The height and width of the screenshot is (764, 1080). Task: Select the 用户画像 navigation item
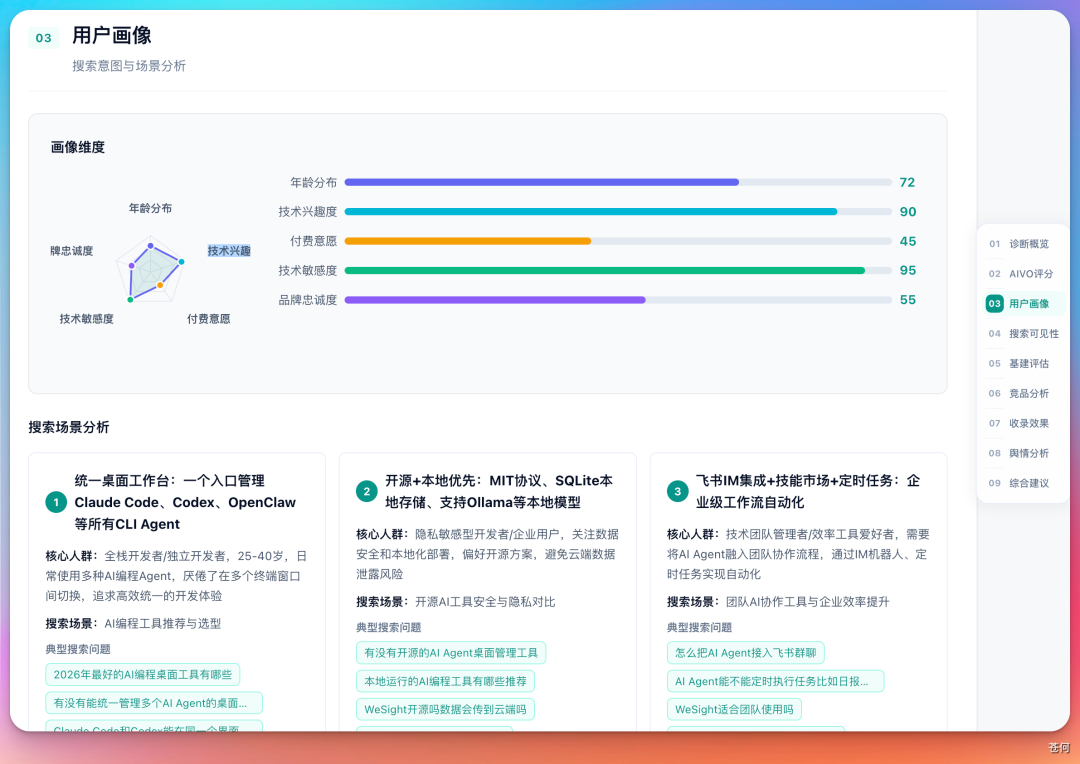click(1025, 304)
